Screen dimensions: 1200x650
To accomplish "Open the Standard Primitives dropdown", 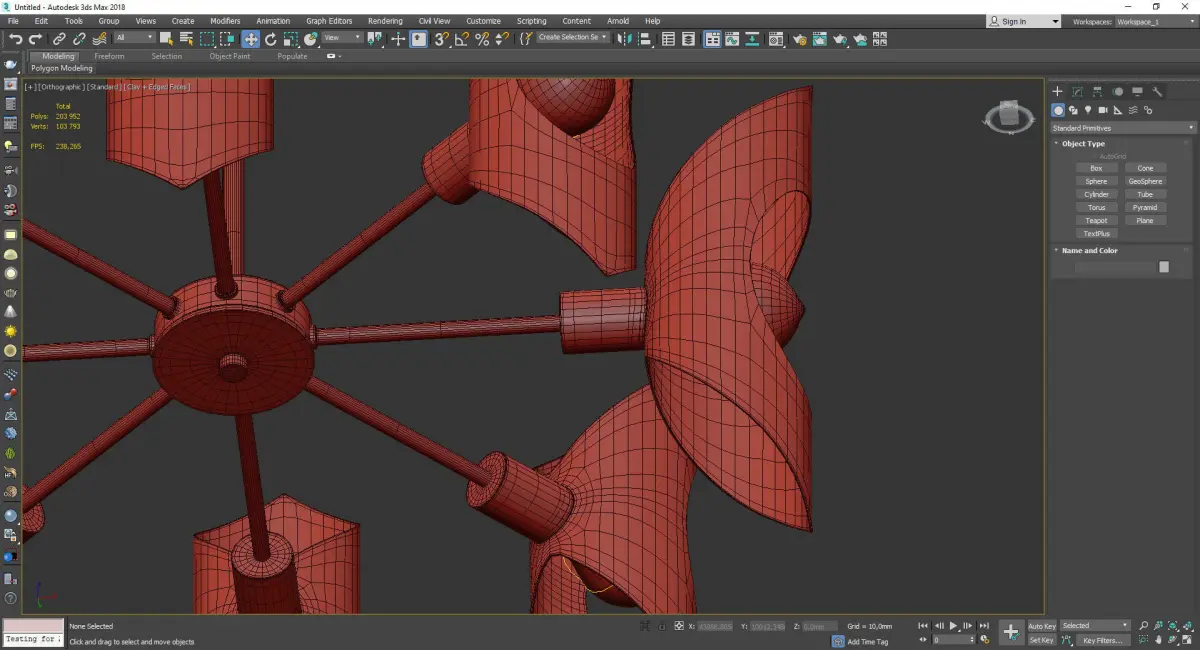I will pyautogui.click(x=1122, y=128).
